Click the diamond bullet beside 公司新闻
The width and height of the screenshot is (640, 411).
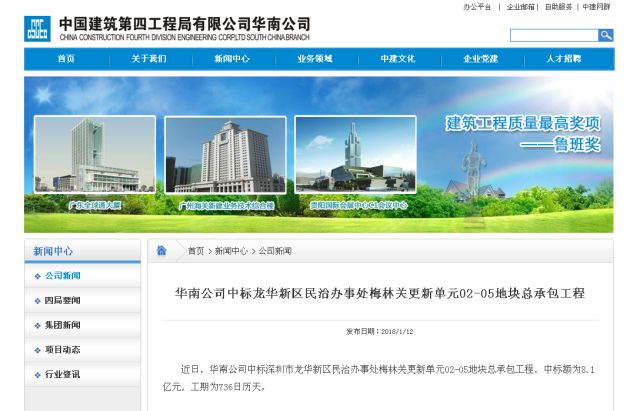coord(38,276)
